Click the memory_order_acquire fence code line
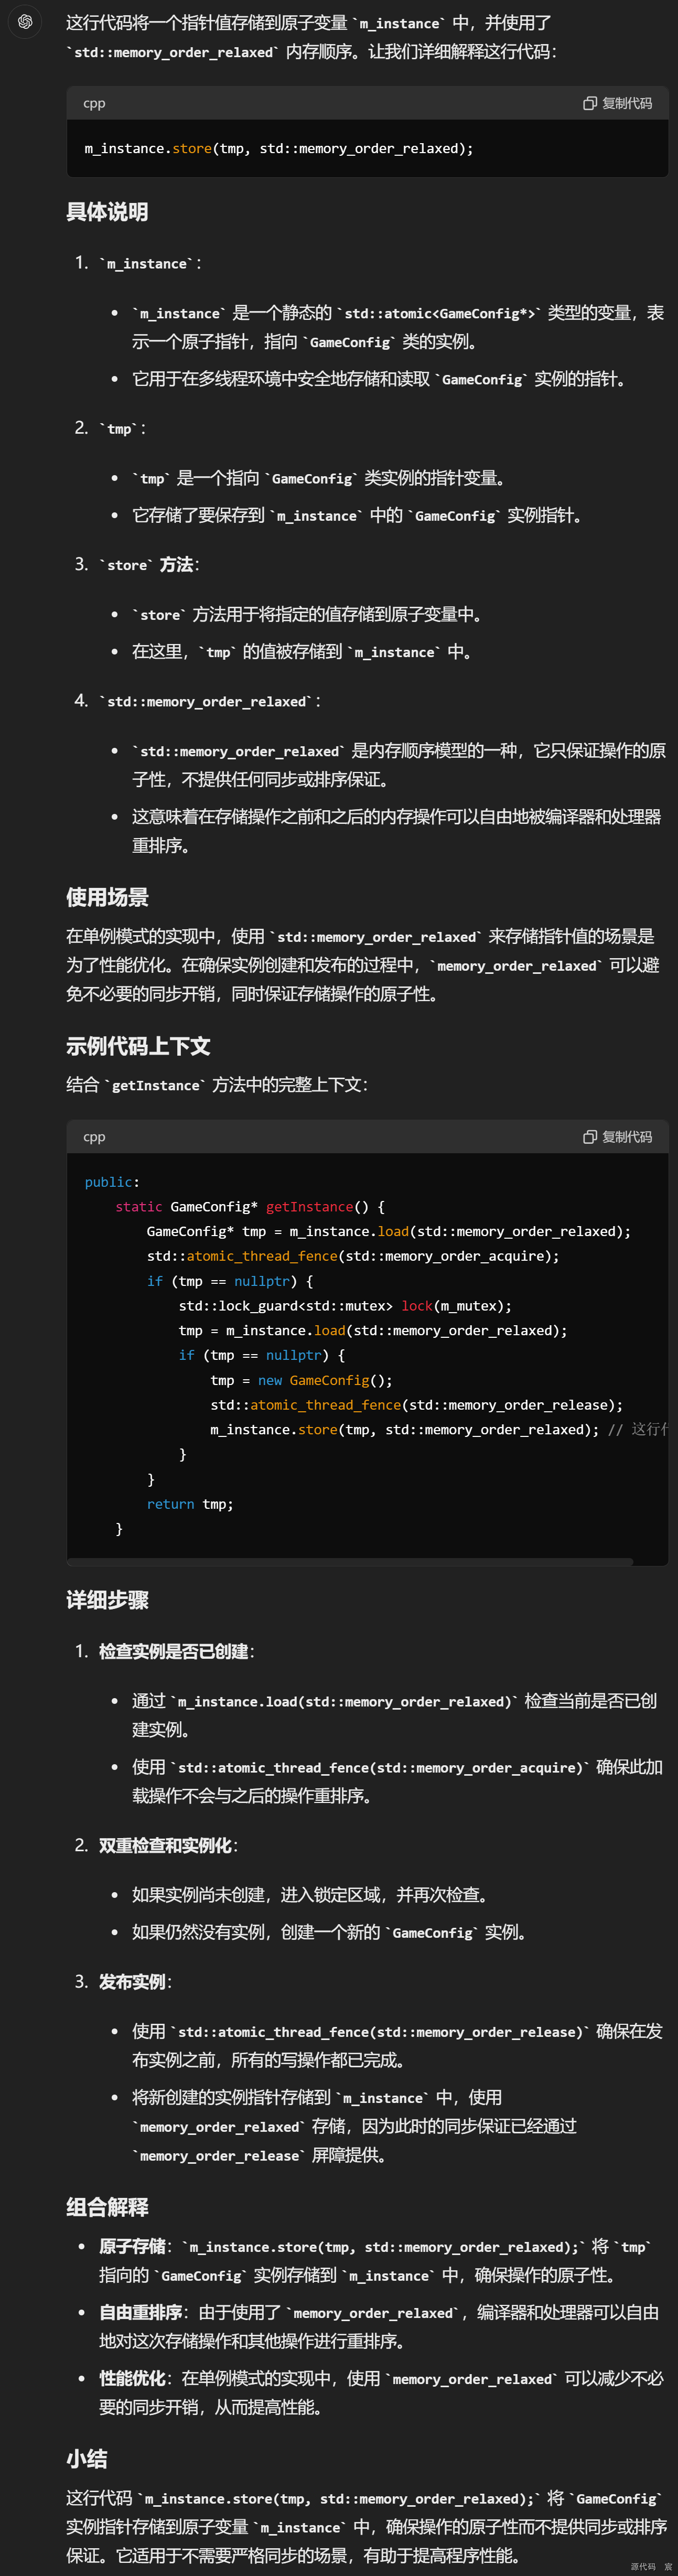The image size is (678, 2576). click(353, 1256)
